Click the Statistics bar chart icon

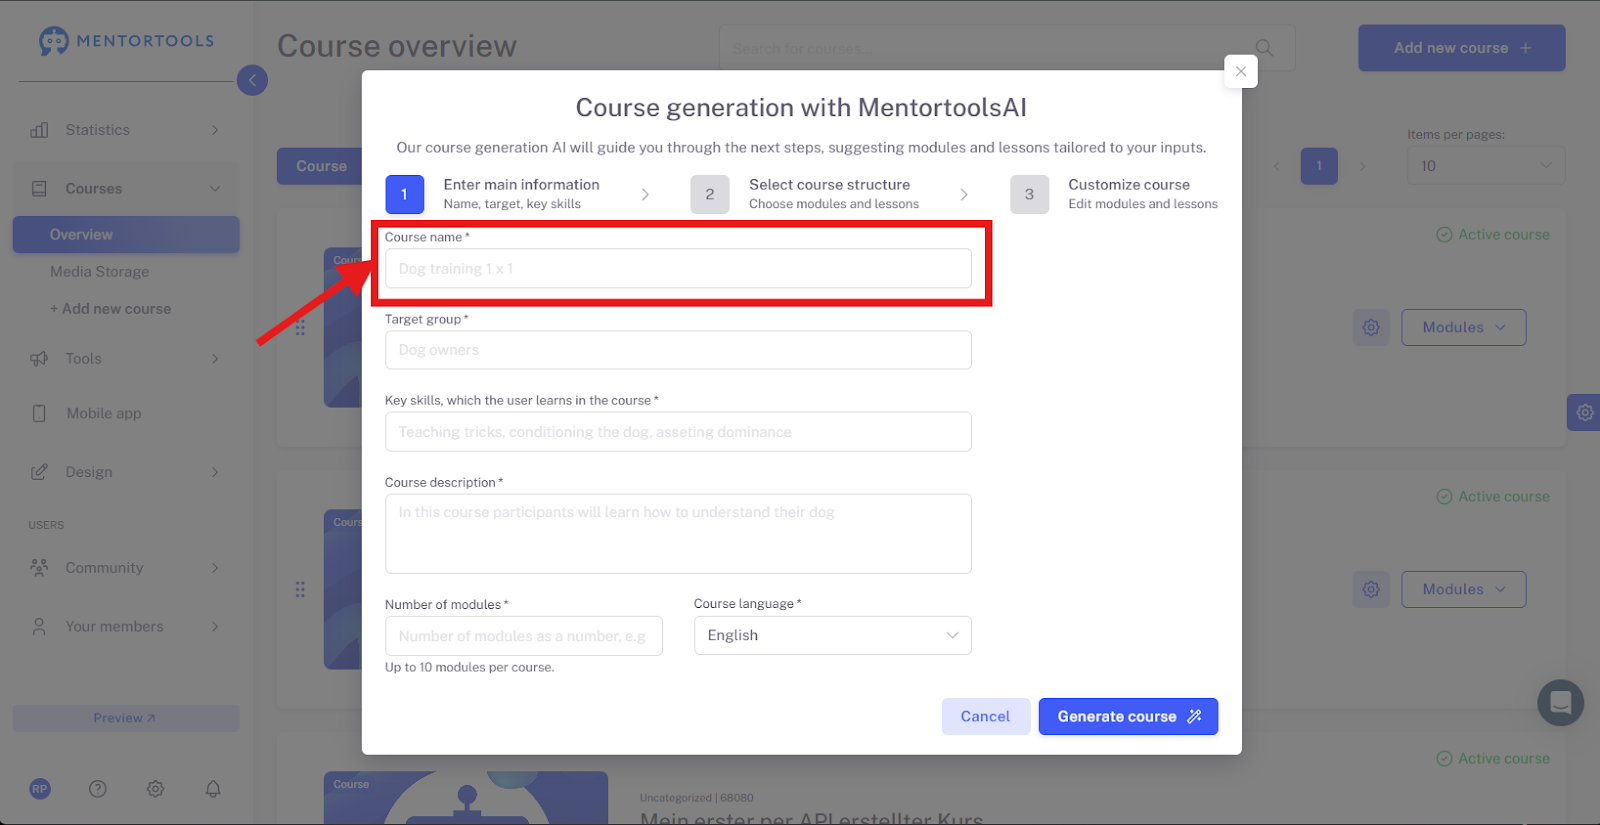click(x=39, y=130)
